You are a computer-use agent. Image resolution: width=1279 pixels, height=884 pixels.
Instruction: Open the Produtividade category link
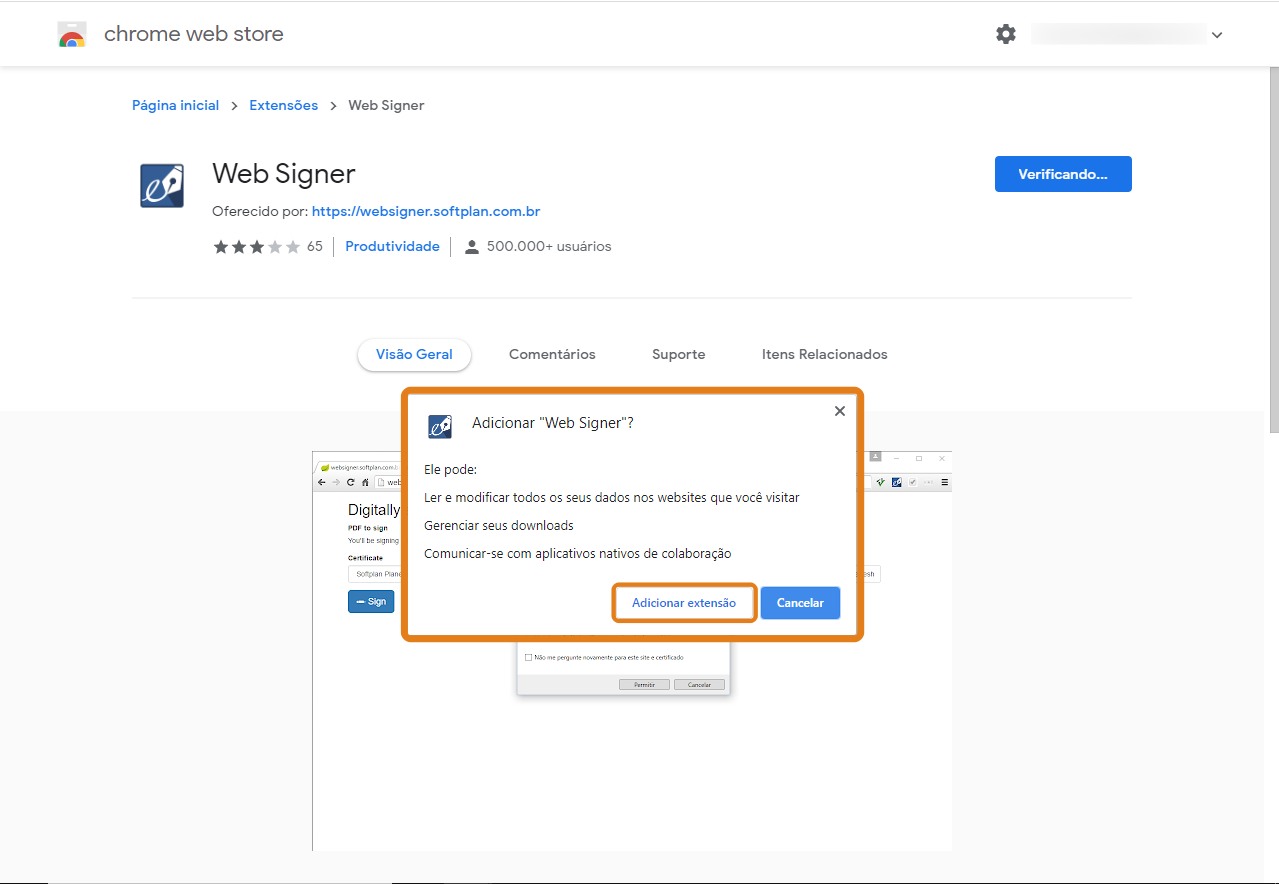point(392,246)
